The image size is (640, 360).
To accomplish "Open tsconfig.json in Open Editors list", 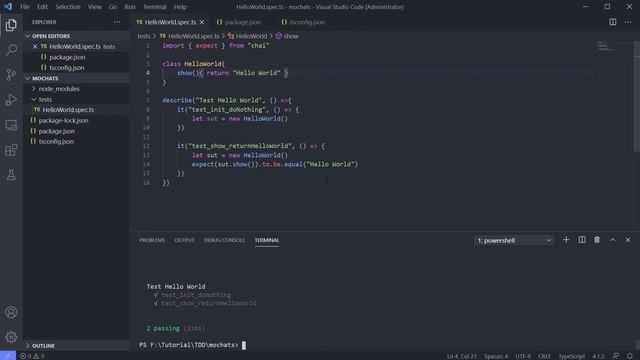I will click(67, 68).
